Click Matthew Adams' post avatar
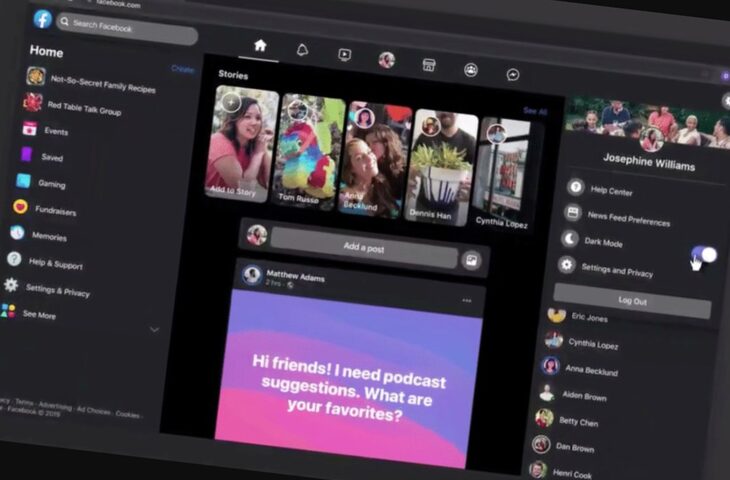The image size is (730, 480). (x=252, y=275)
